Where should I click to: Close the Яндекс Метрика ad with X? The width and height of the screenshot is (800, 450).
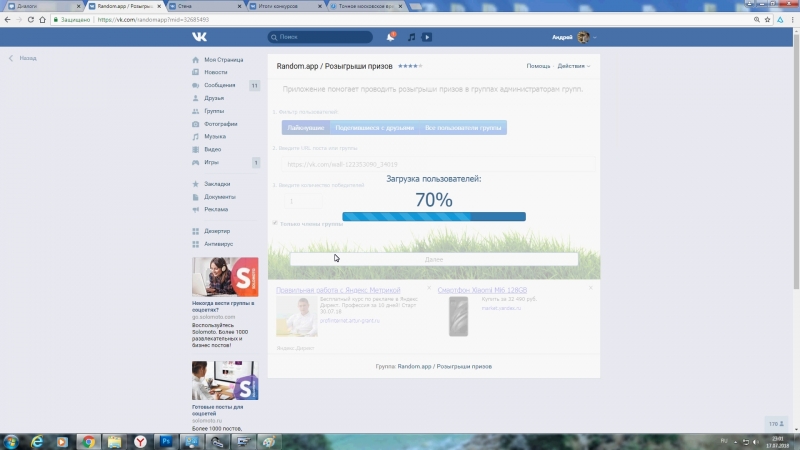429,288
